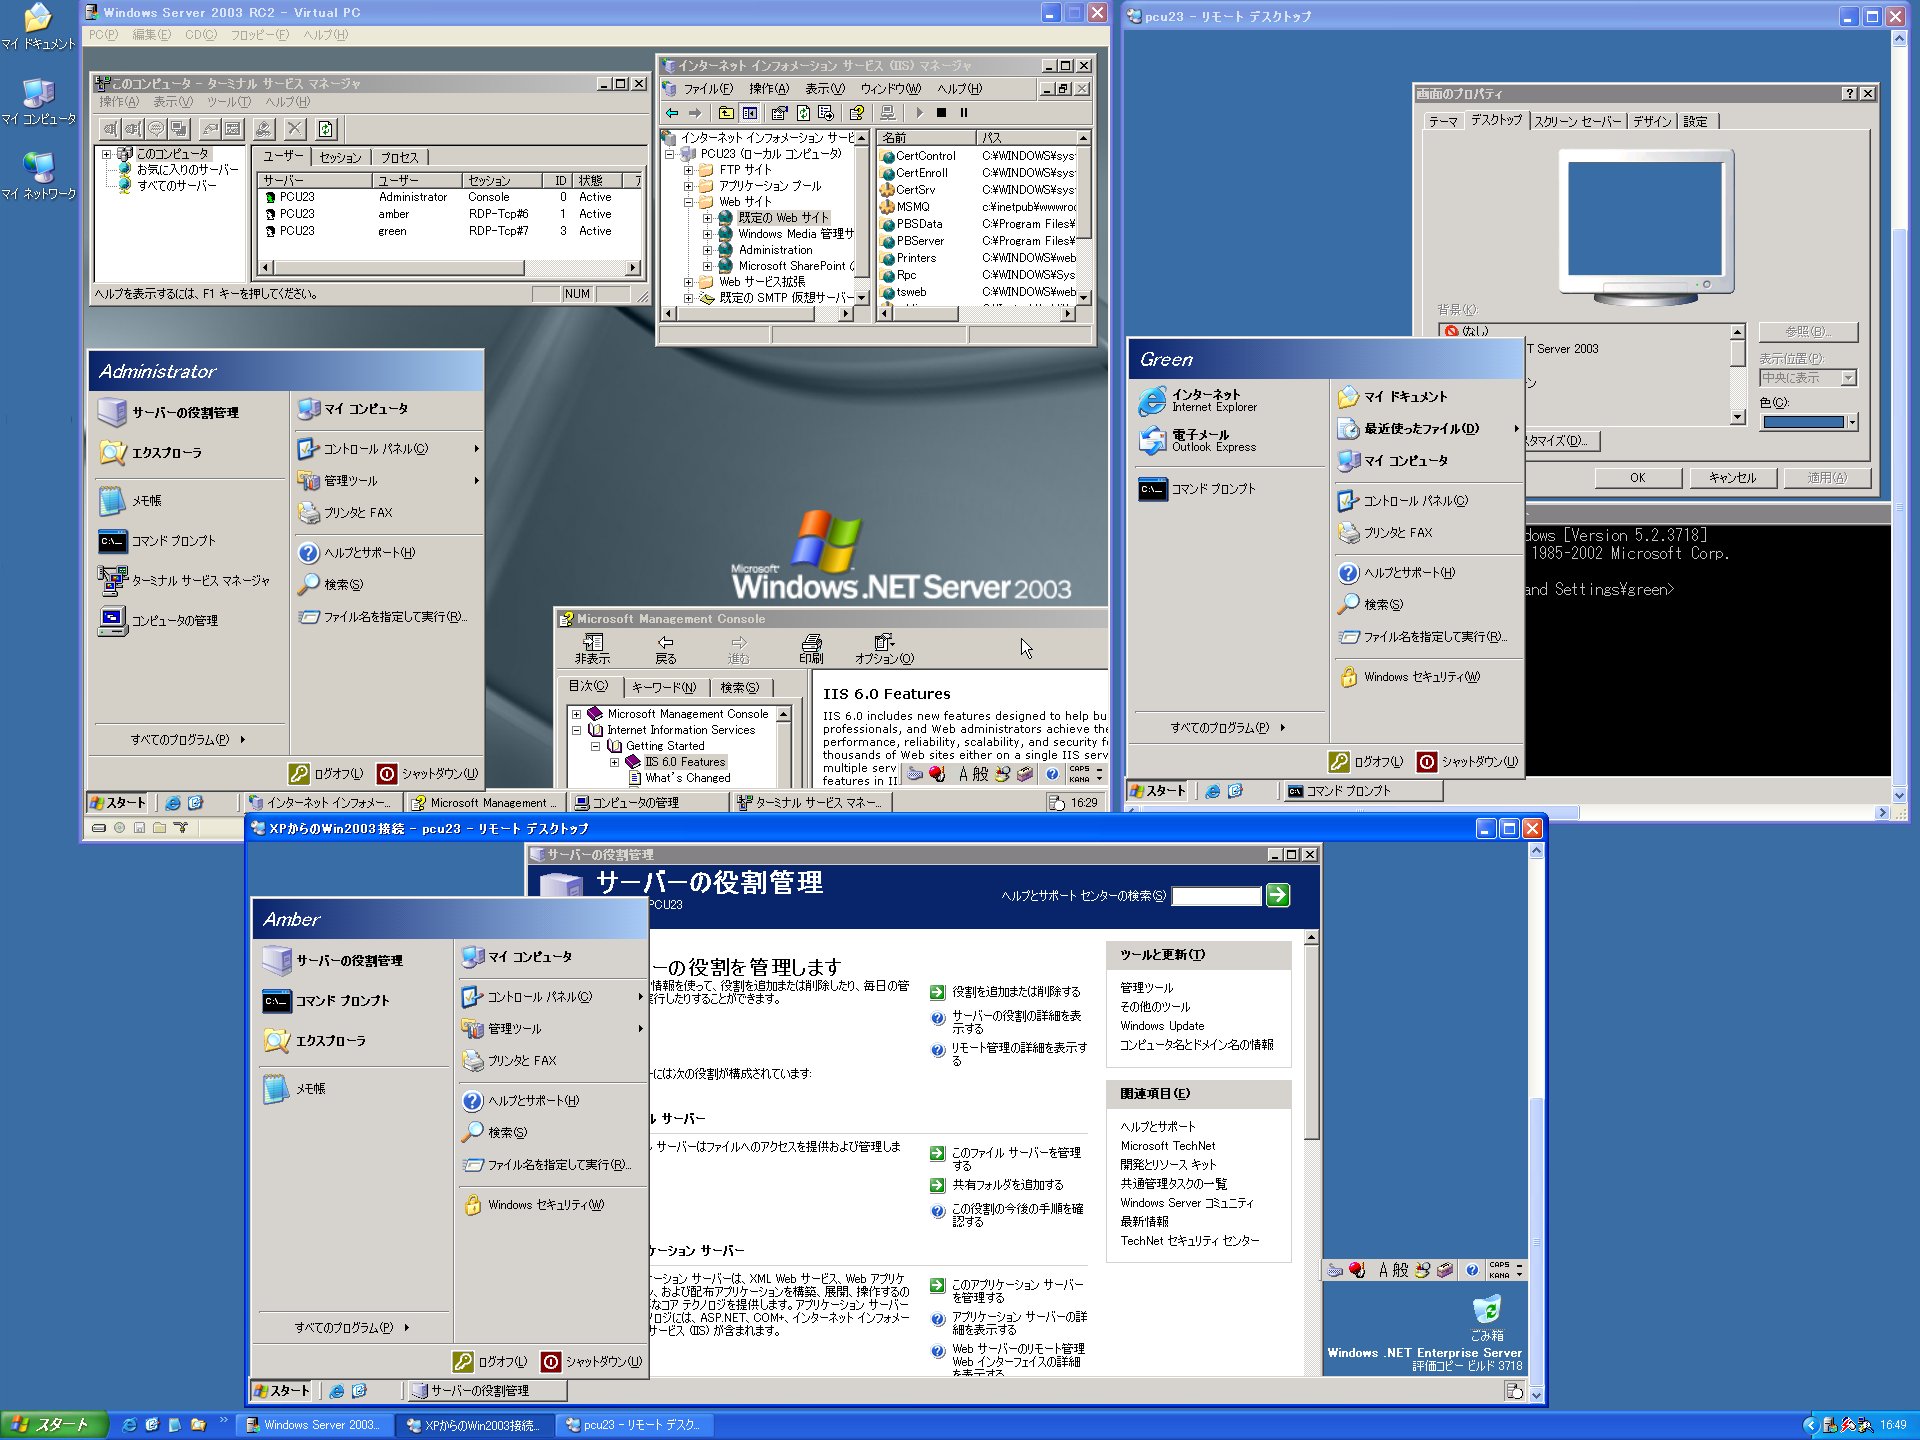The image size is (1920, 1440).
Task: Select スクリーン セーバー tab in Display Properties
Action: click(1578, 122)
